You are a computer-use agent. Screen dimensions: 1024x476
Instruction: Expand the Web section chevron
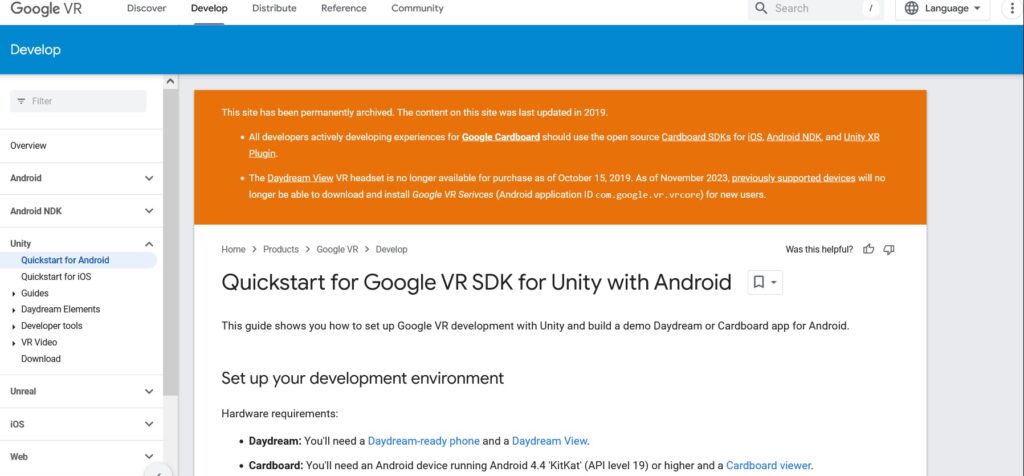click(149, 457)
